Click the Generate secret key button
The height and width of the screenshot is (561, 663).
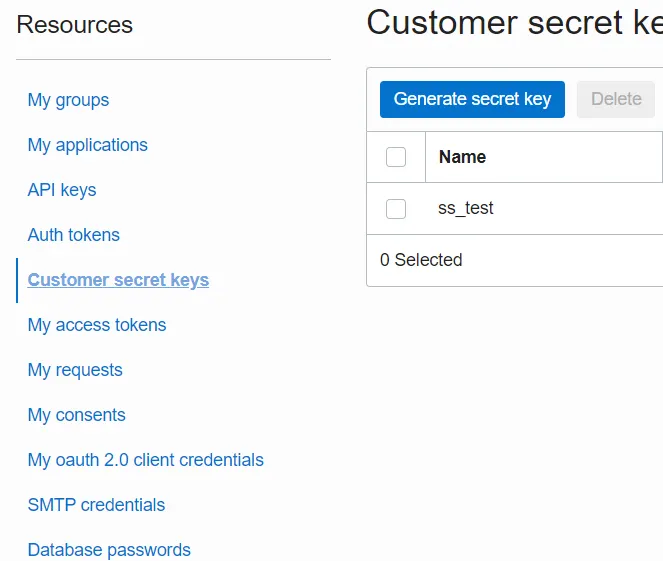pos(472,99)
